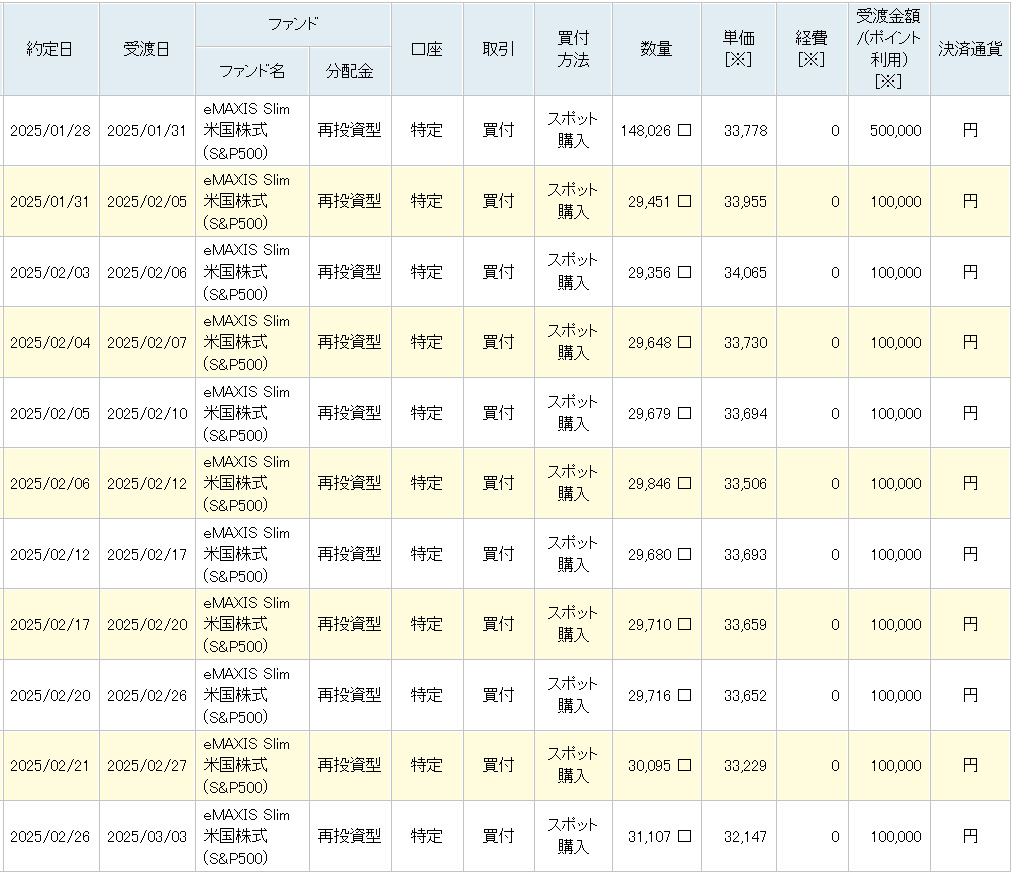Open the eMAXIS Slim fund dated 2025/02/26

point(246,836)
